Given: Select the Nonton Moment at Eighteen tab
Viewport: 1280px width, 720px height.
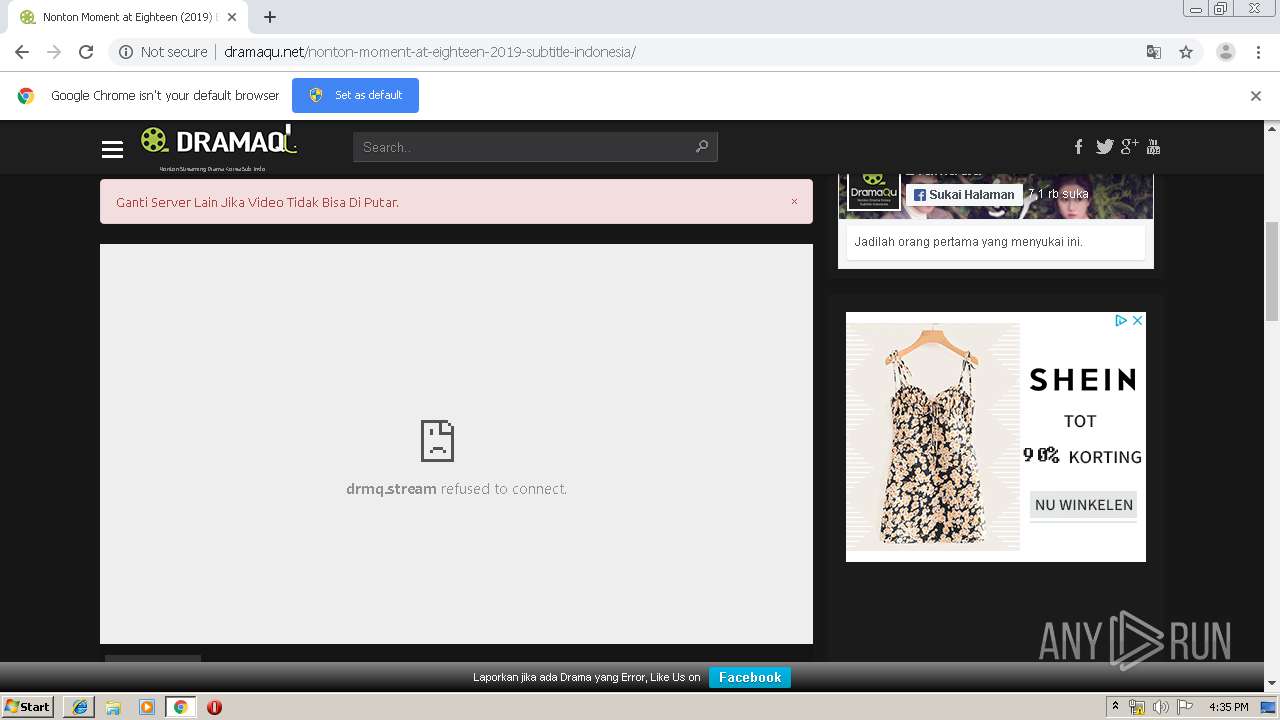Looking at the screenshot, I should pos(128,17).
